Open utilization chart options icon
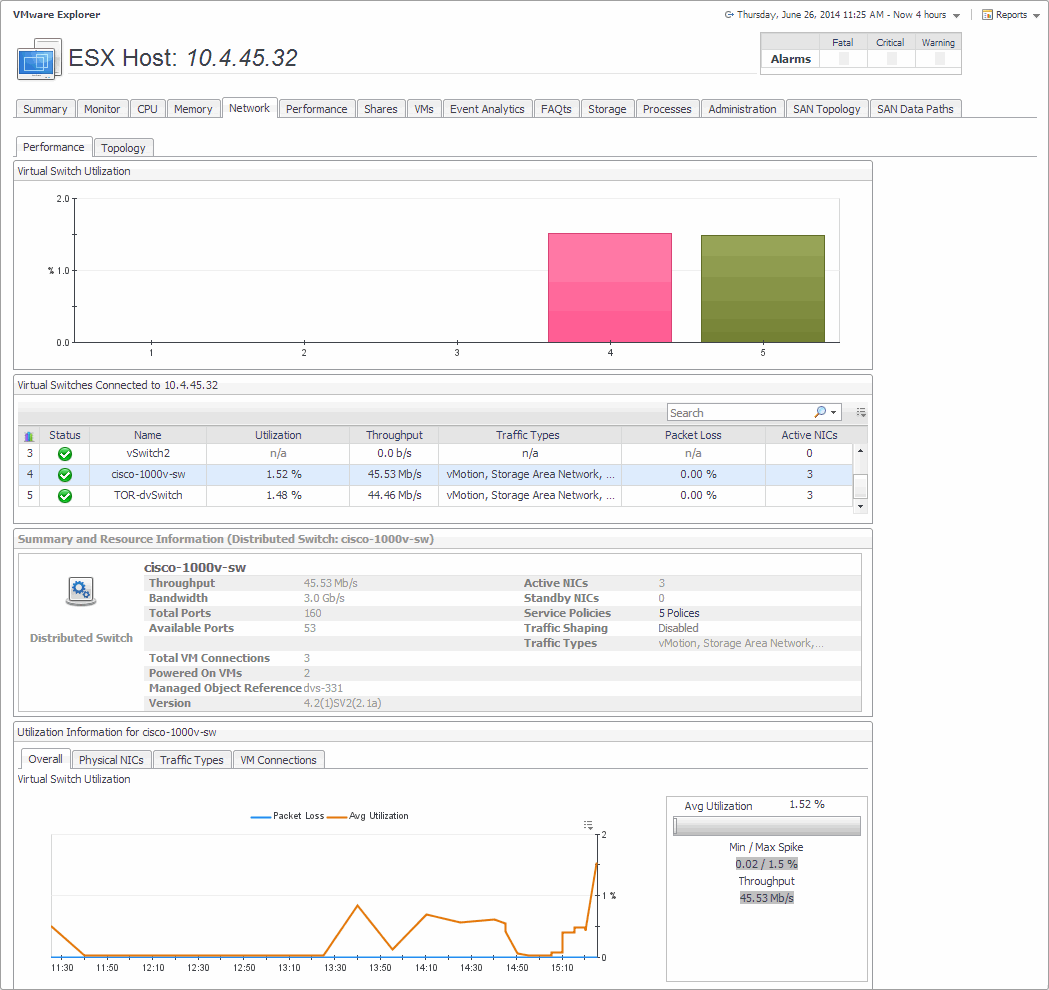Viewport: 1049px width, 990px height. (589, 825)
